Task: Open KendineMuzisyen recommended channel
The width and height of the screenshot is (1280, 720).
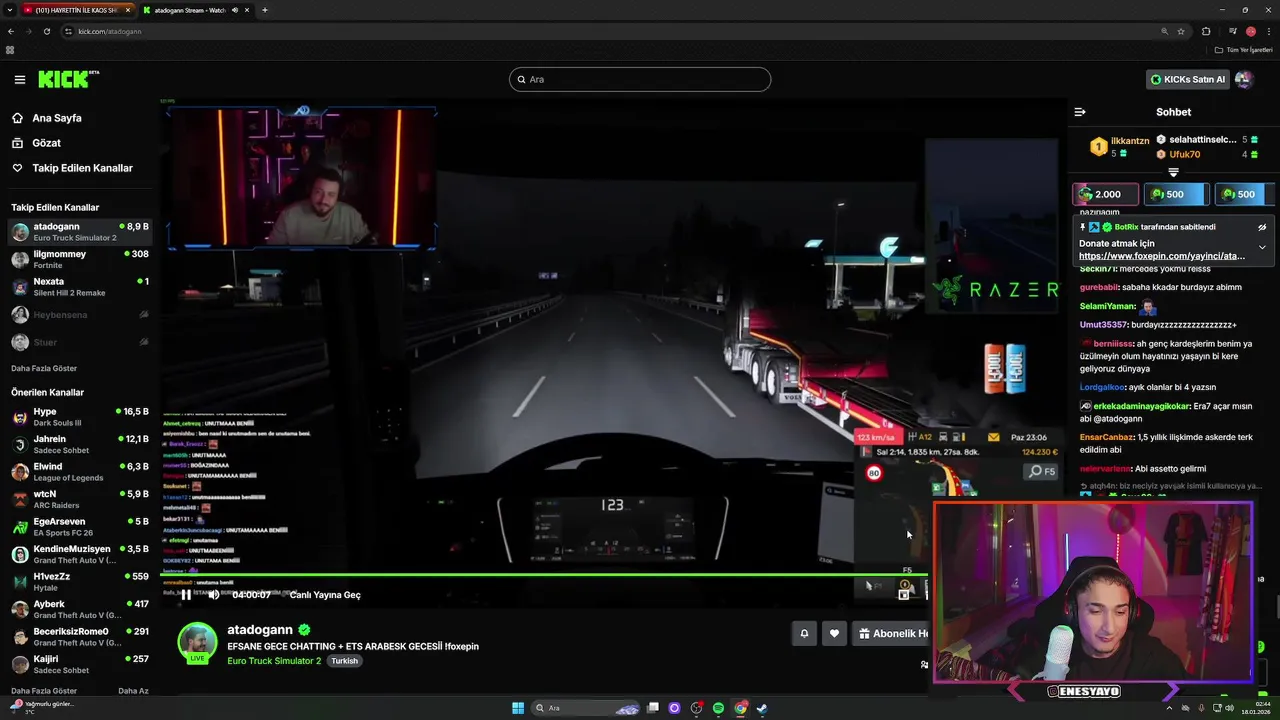Action: [80, 554]
